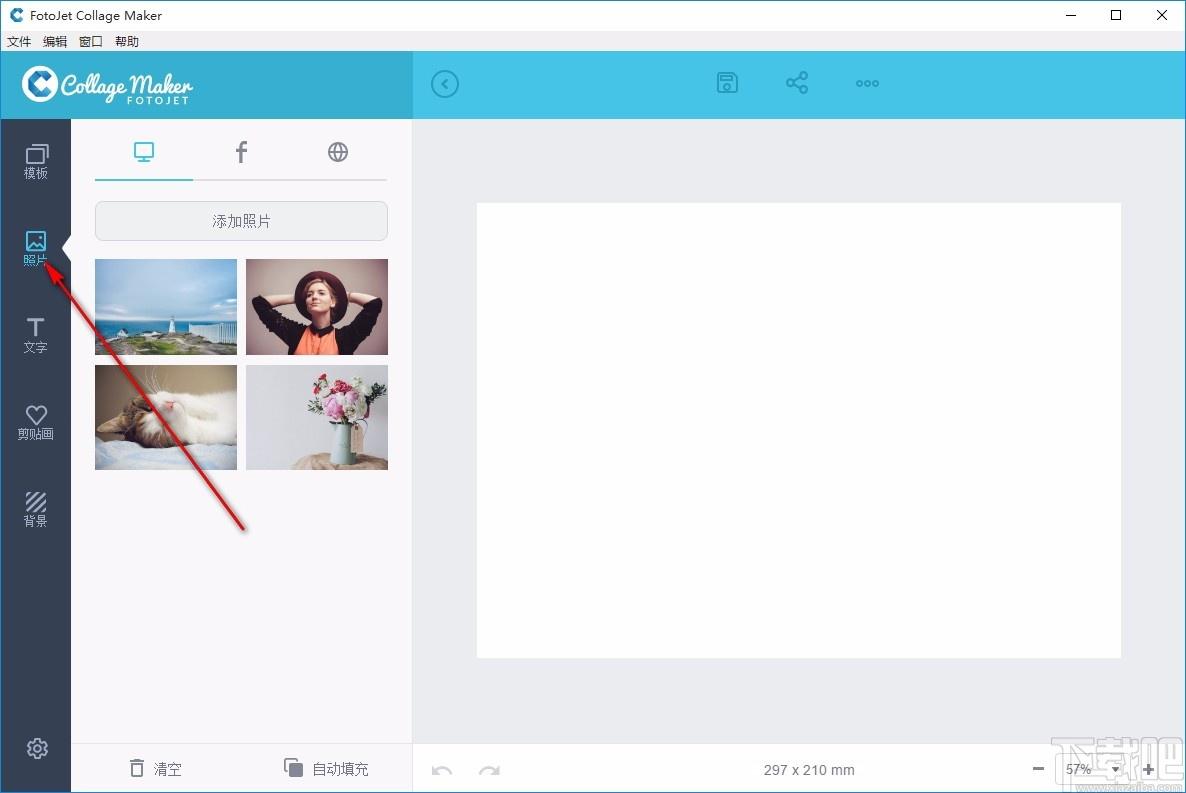Open the 剪贴画 clipart panel
The height and width of the screenshot is (793, 1186).
36,422
